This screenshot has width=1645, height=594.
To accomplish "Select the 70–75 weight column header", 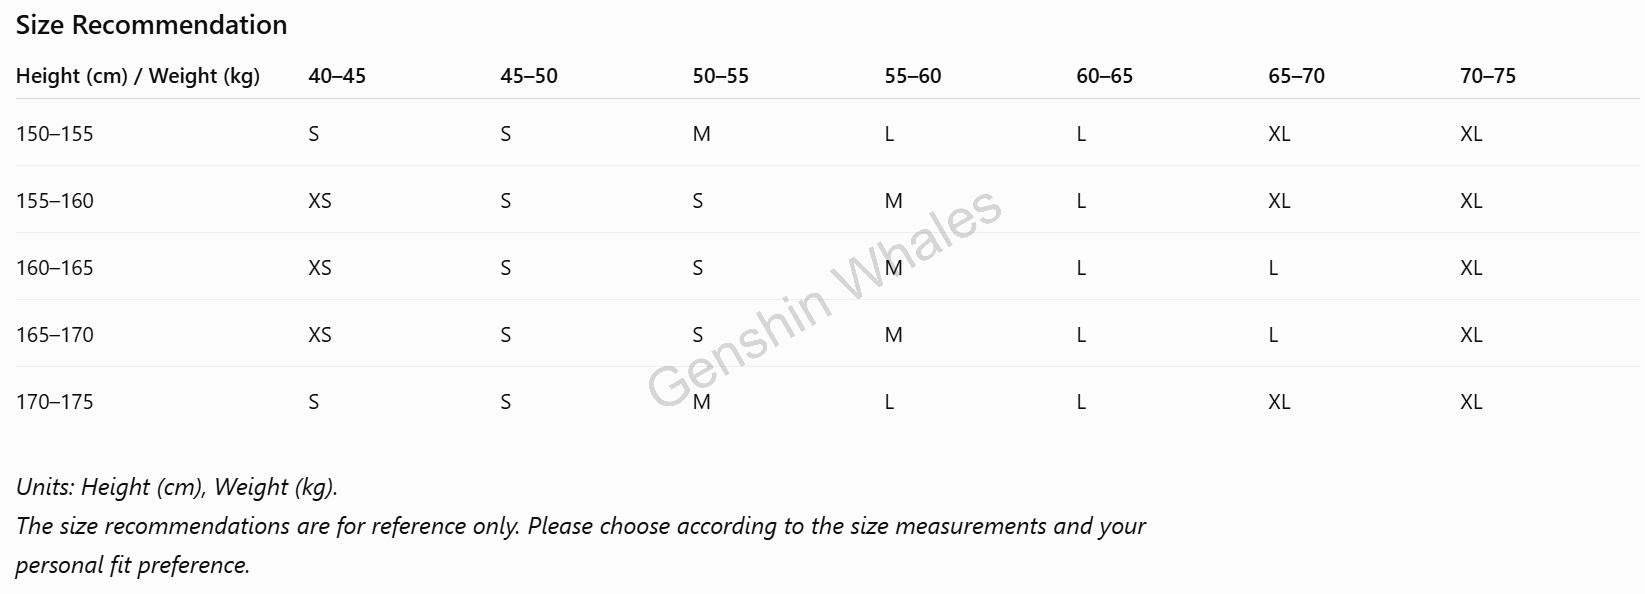I will click(x=1488, y=76).
